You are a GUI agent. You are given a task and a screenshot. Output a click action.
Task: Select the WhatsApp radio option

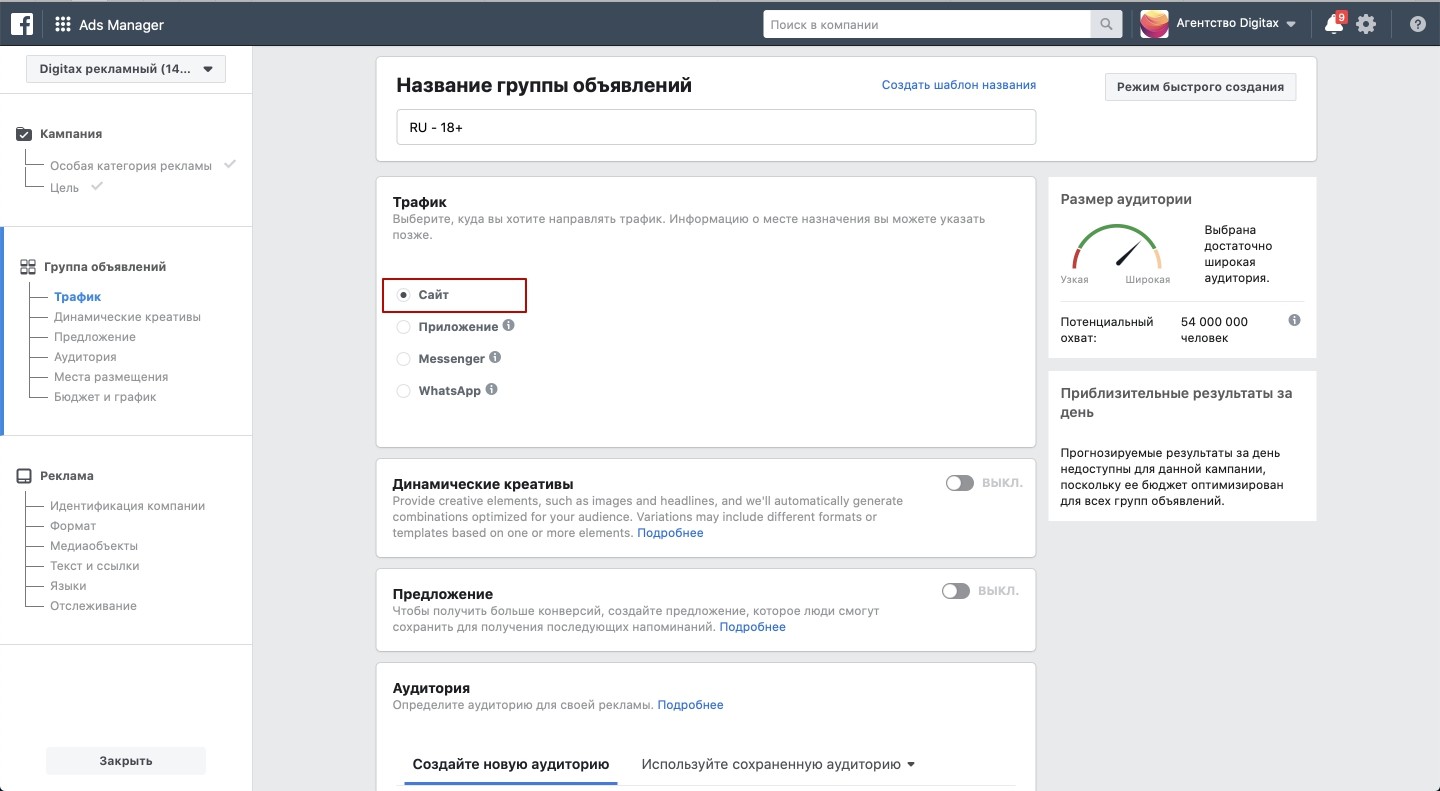pos(404,391)
